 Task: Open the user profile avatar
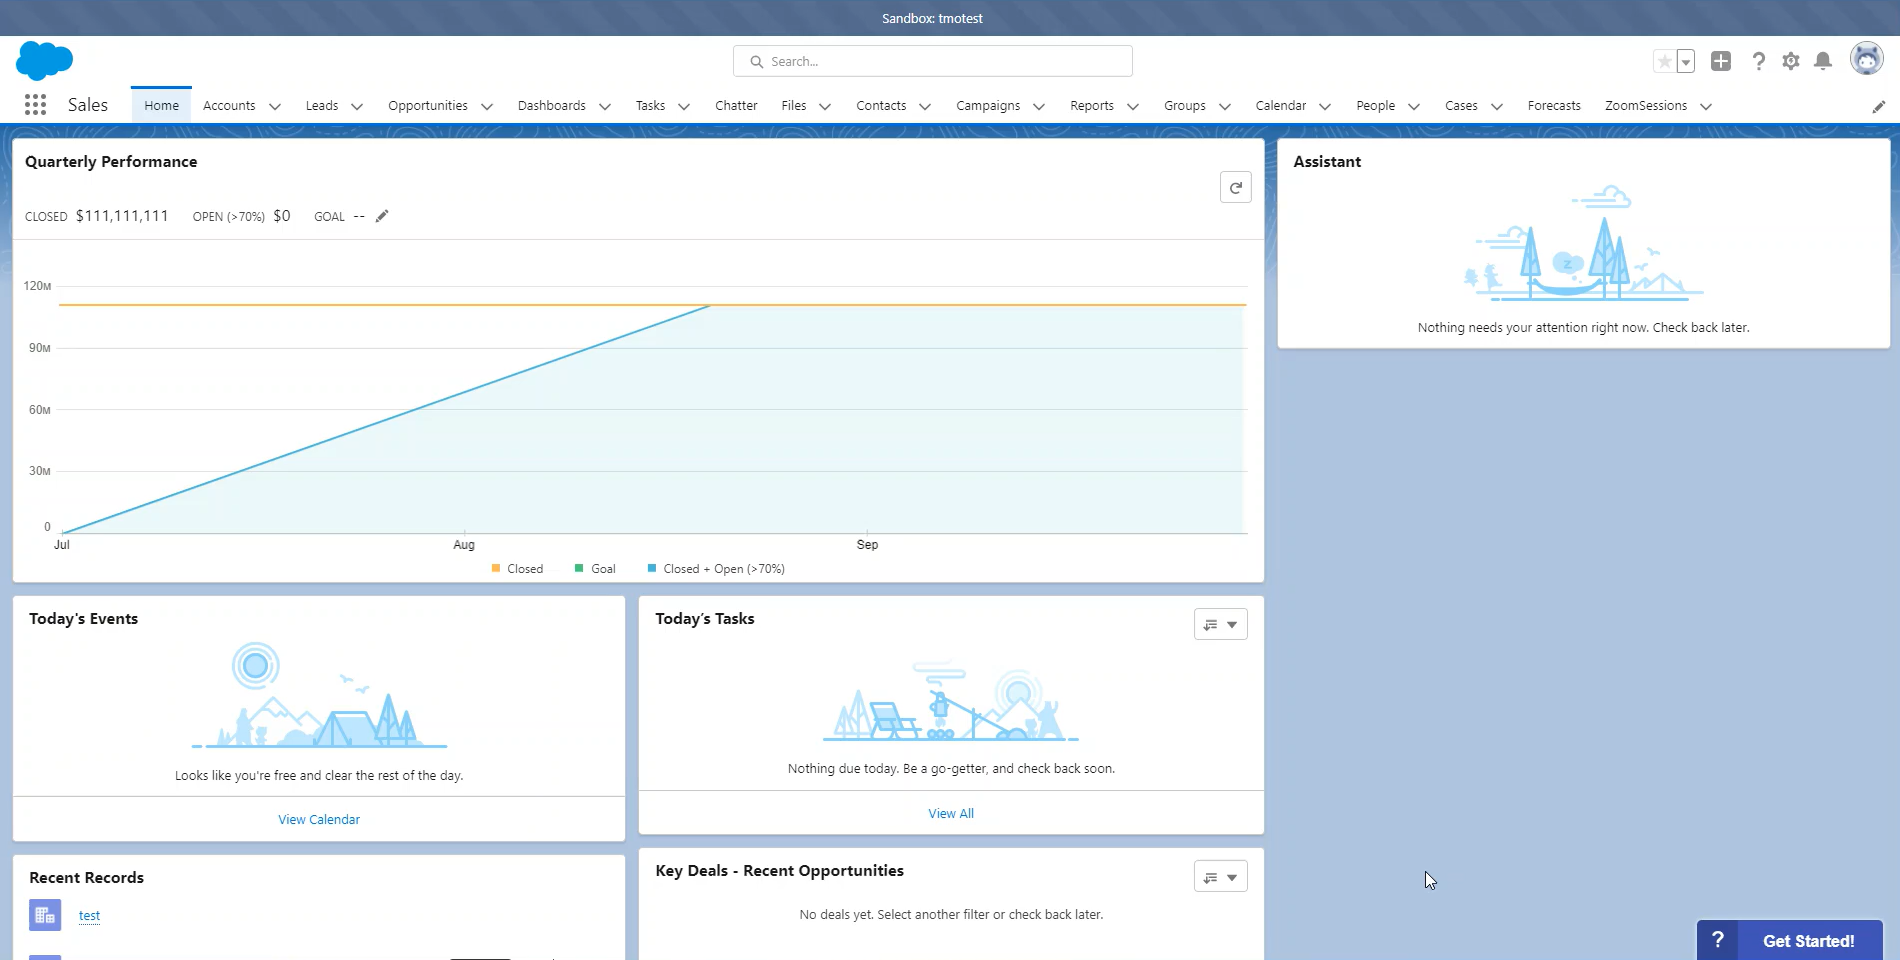(1866, 59)
